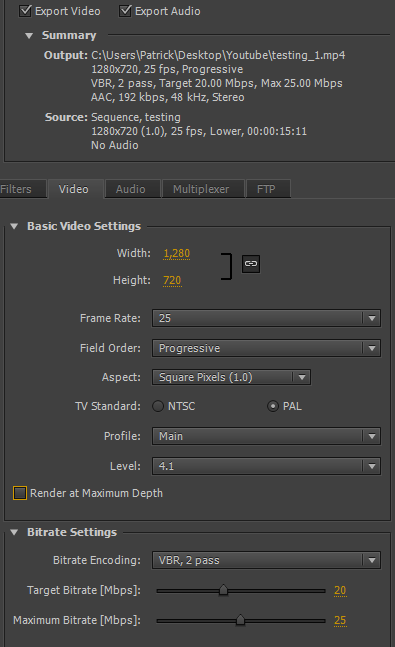Viewport: 395px width, 647px height.
Task: Select the NTSC TV standard
Action: click(158, 406)
